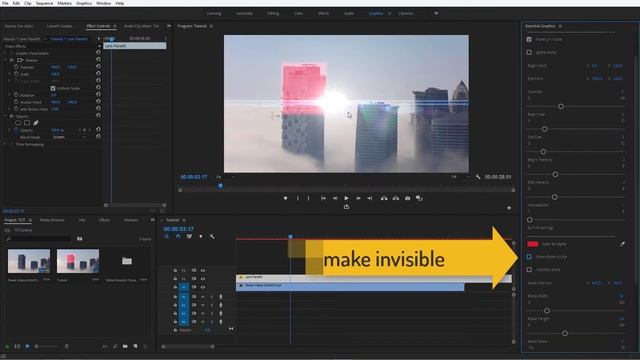Open the playback resolution dropdown
This screenshot has width=640, height=360.
[x=459, y=177]
